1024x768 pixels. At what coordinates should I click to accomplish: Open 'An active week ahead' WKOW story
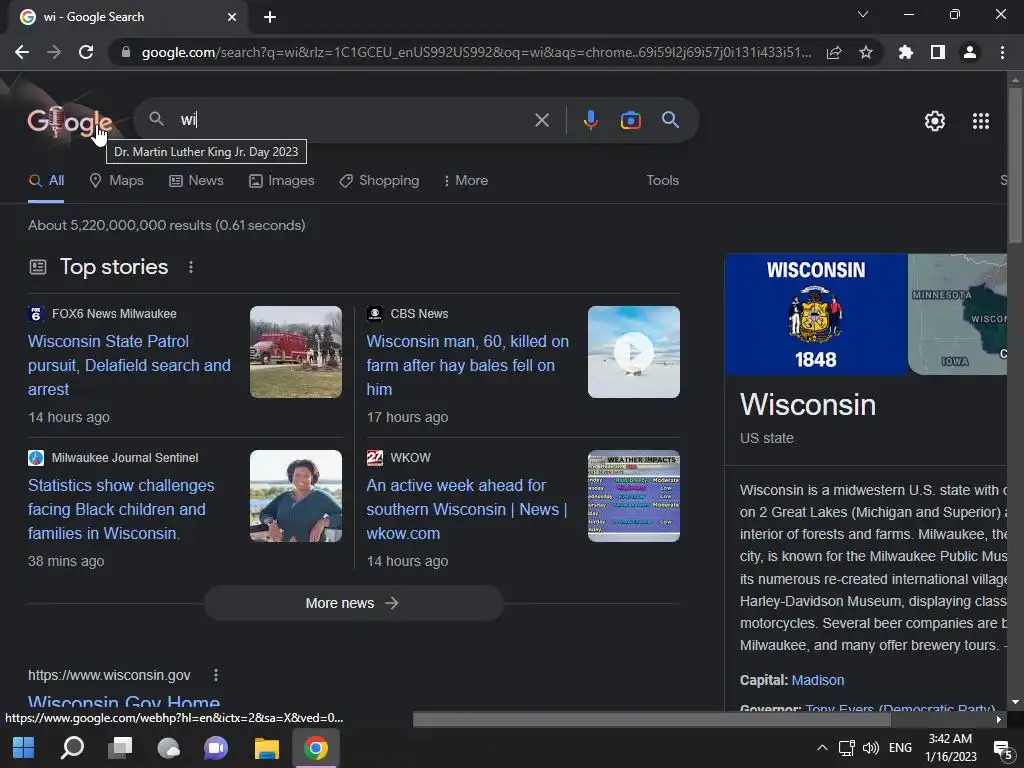tap(467, 509)
